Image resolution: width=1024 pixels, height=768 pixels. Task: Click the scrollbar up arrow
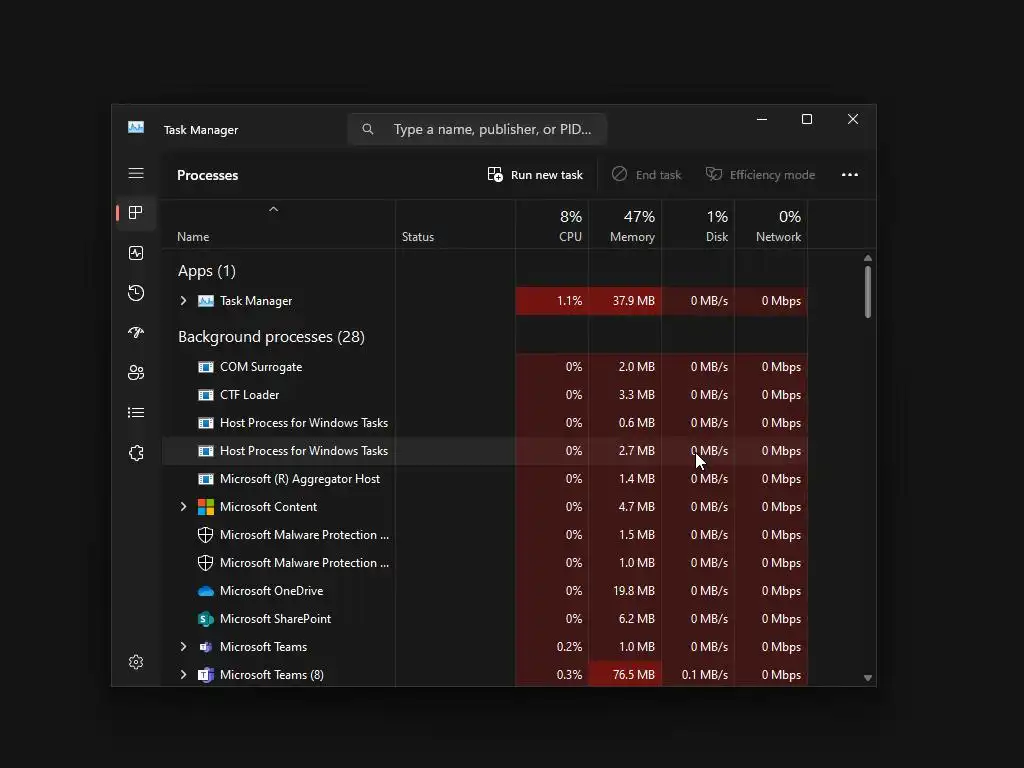868,258
